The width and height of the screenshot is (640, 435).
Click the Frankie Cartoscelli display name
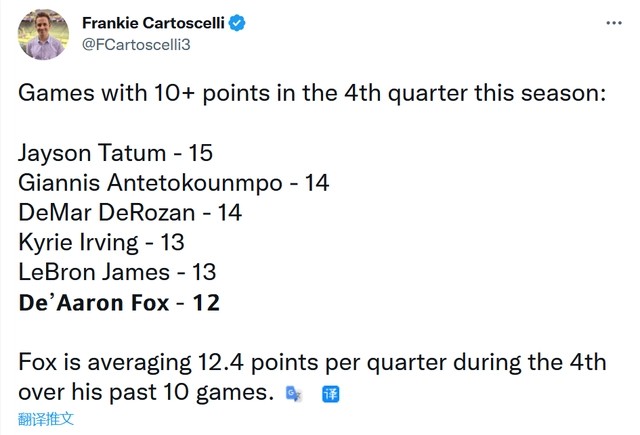click(x=153, y=23)
